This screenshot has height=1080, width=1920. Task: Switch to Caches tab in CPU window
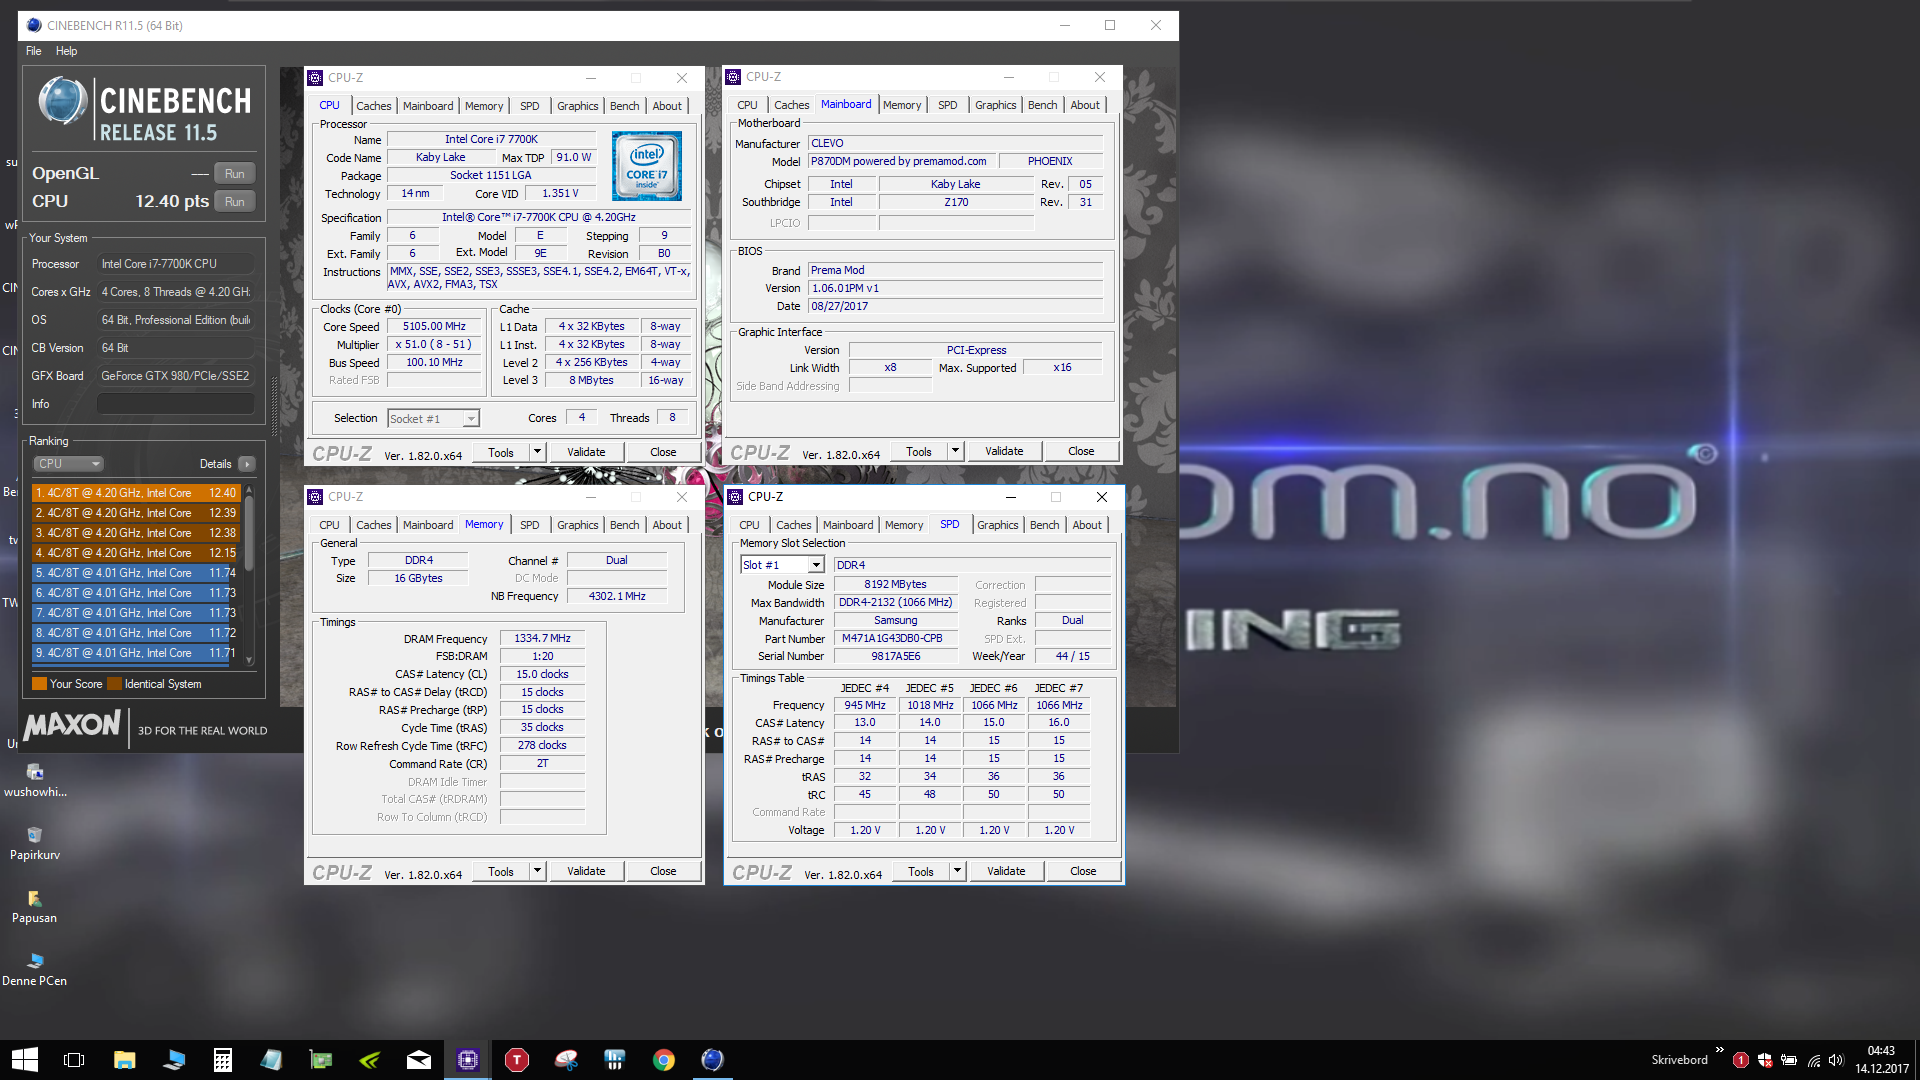point(373,106)
